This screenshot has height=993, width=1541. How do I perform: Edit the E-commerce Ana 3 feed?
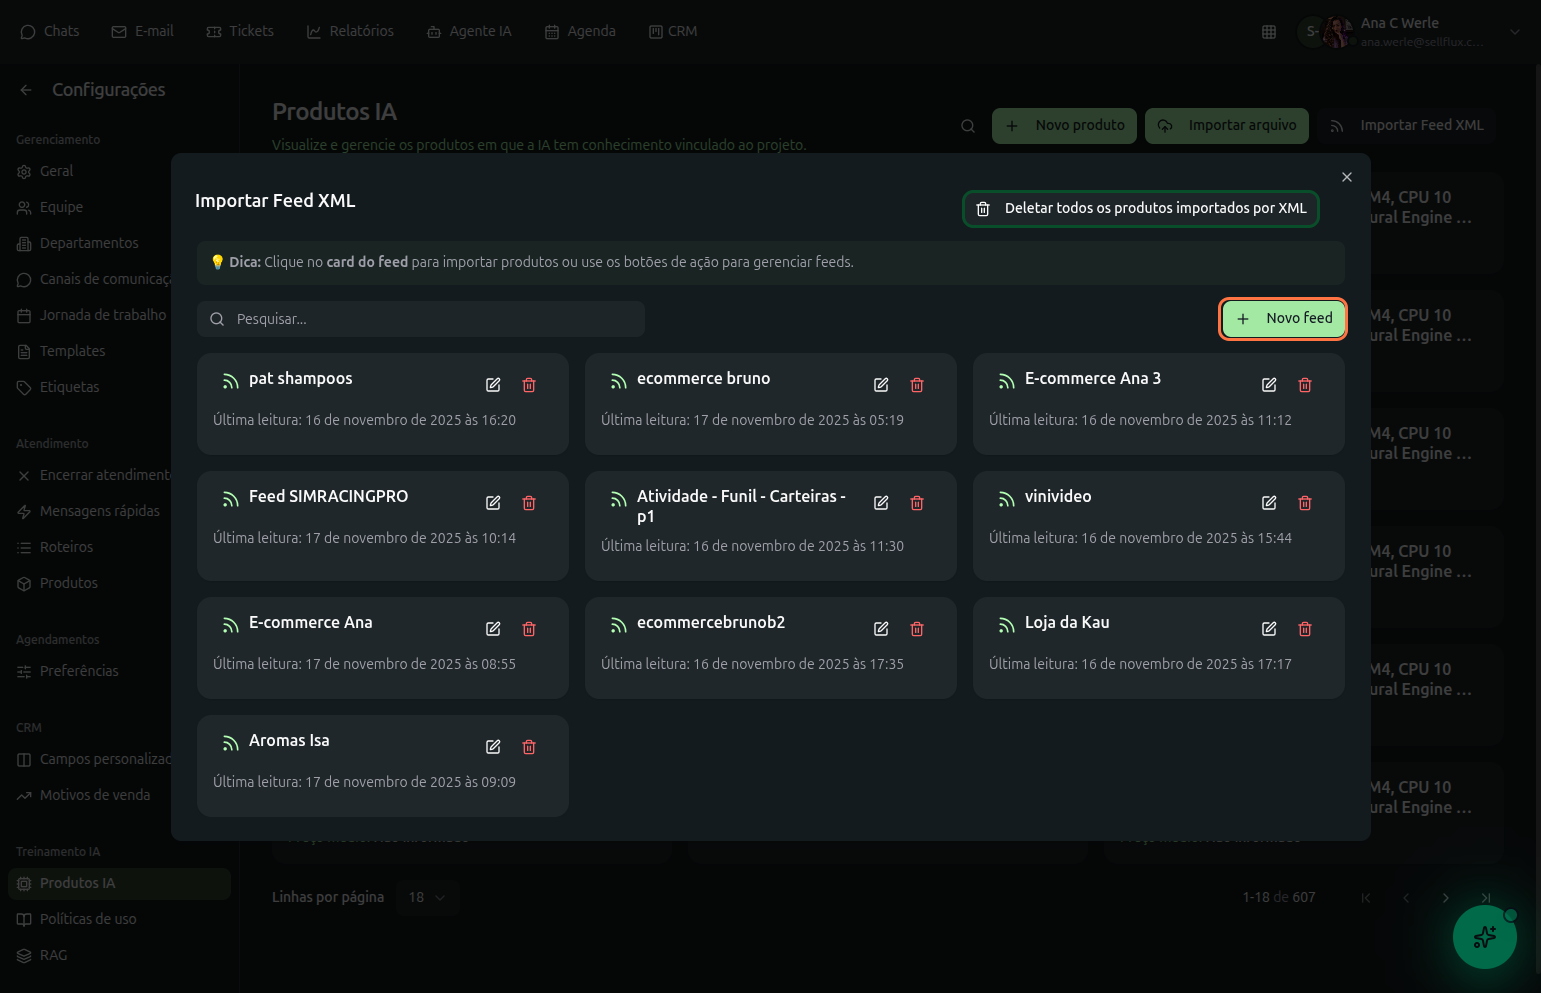(x=1269, y=385)
